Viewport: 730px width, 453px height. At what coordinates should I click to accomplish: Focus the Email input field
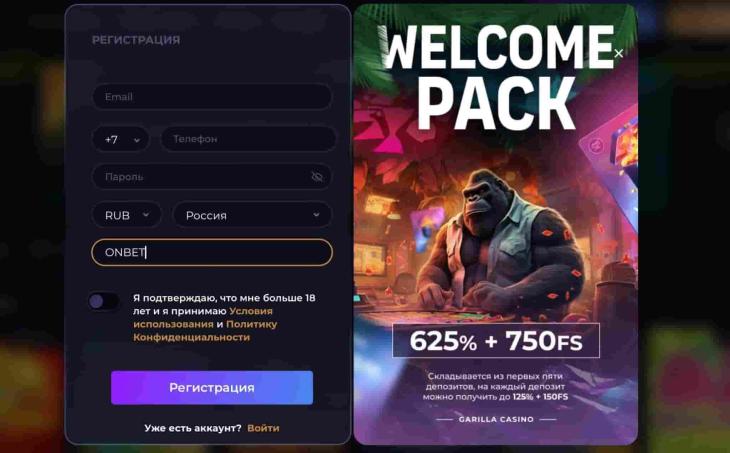coord(212,97)
